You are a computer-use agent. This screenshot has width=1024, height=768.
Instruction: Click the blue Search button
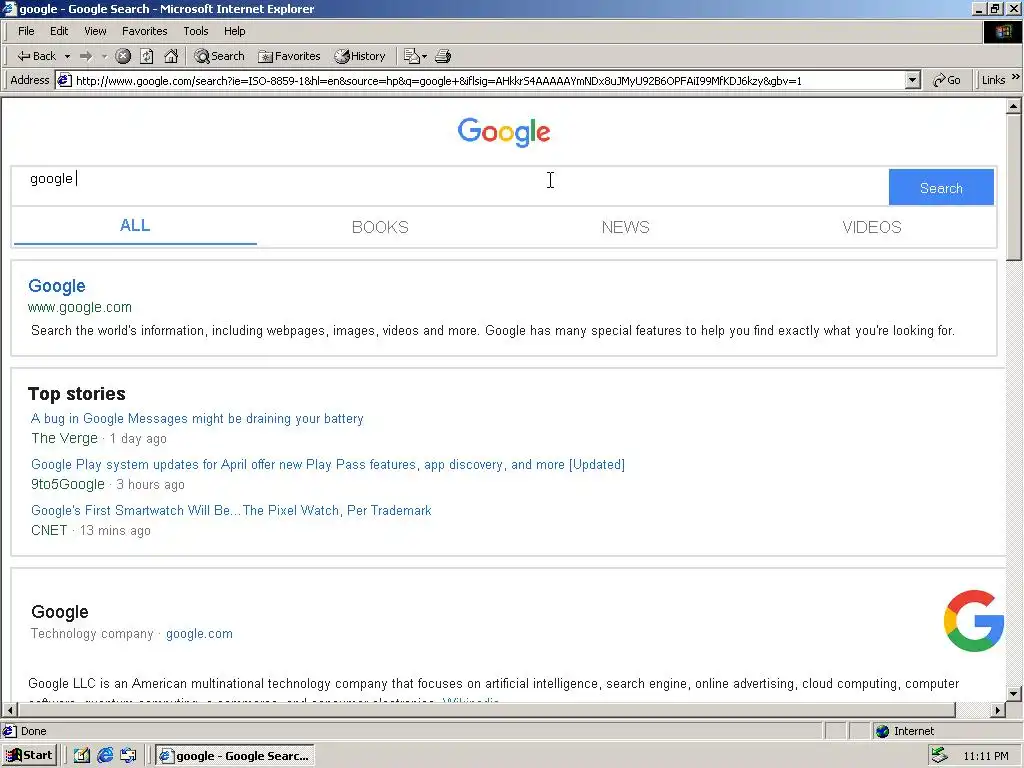tap(941, 187)
